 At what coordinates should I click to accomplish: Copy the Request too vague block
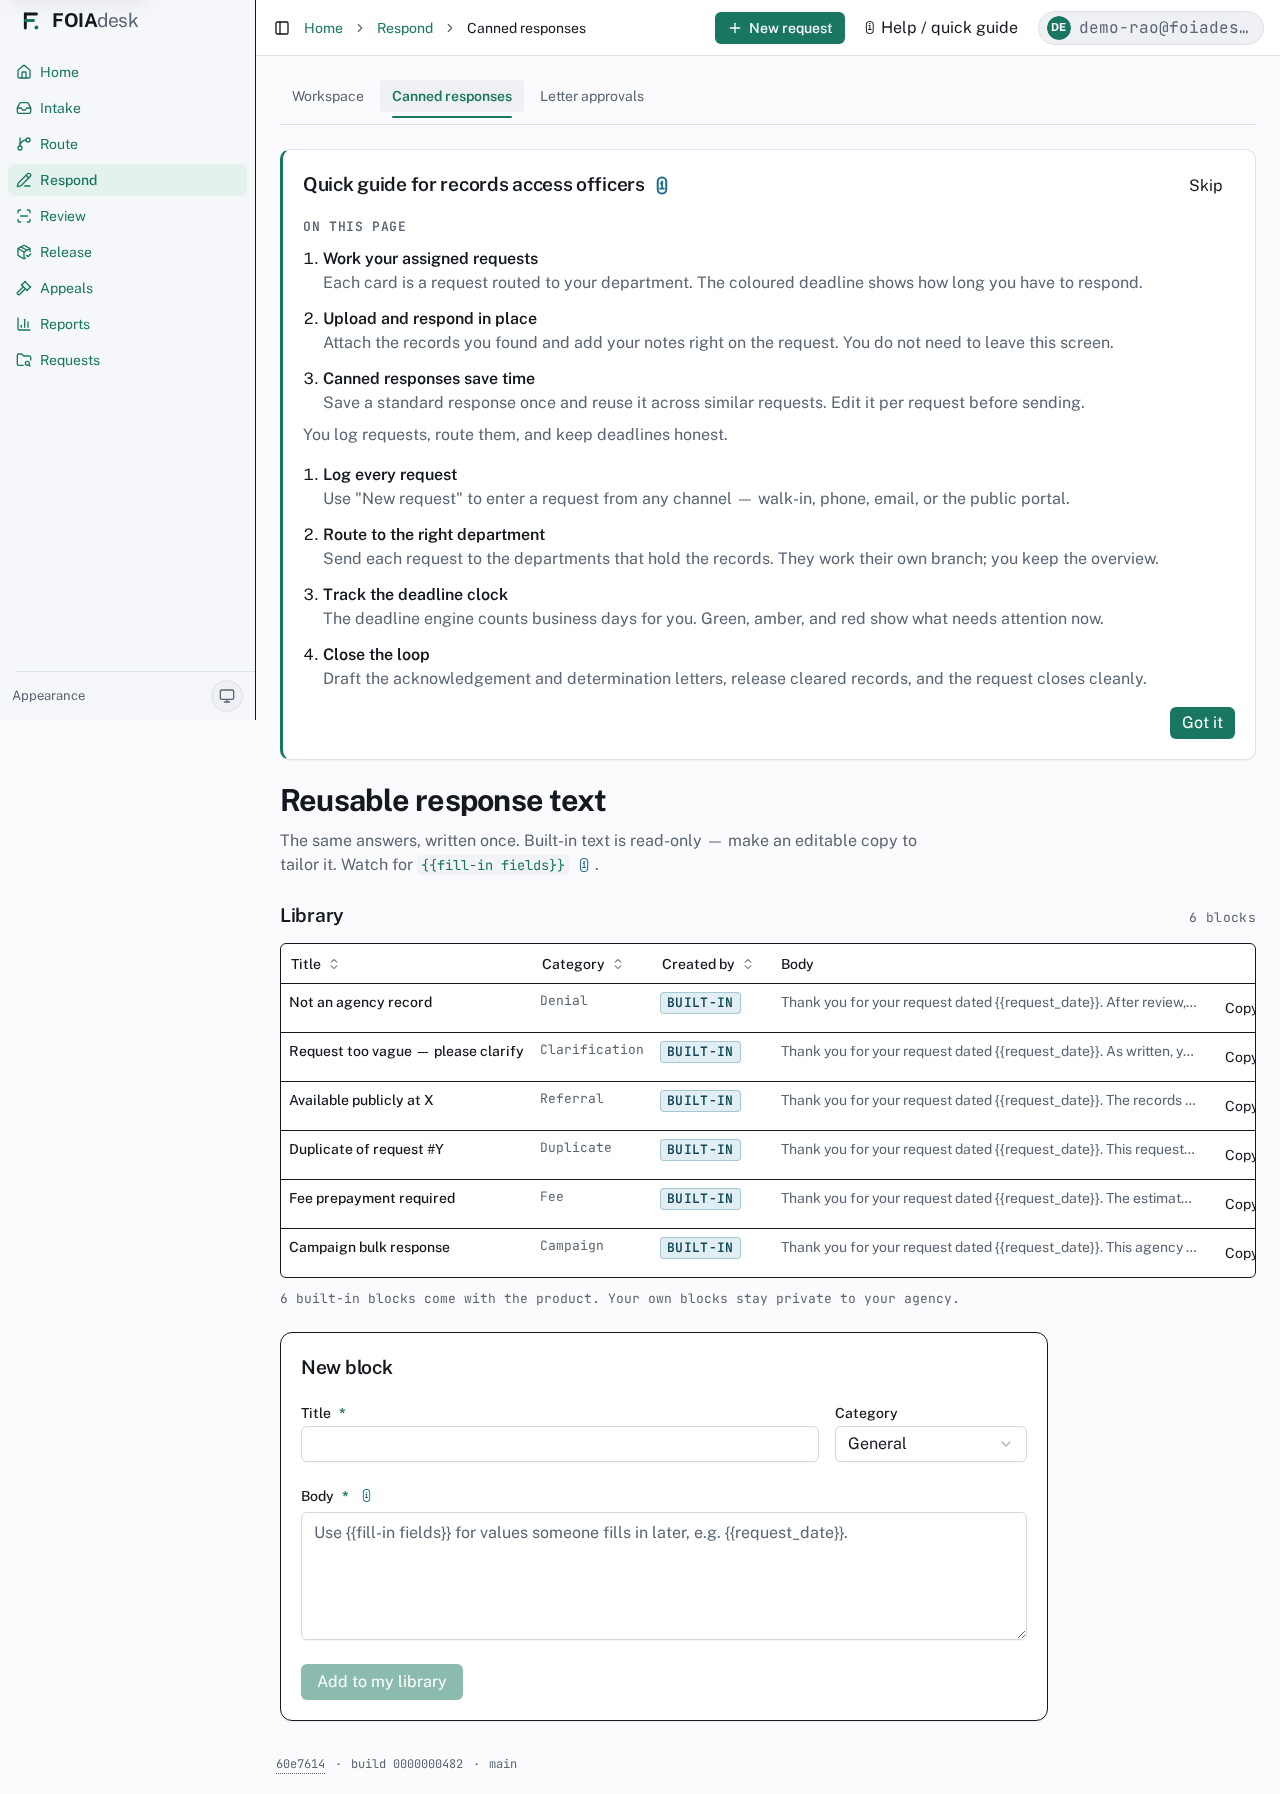point(1240,1057)
